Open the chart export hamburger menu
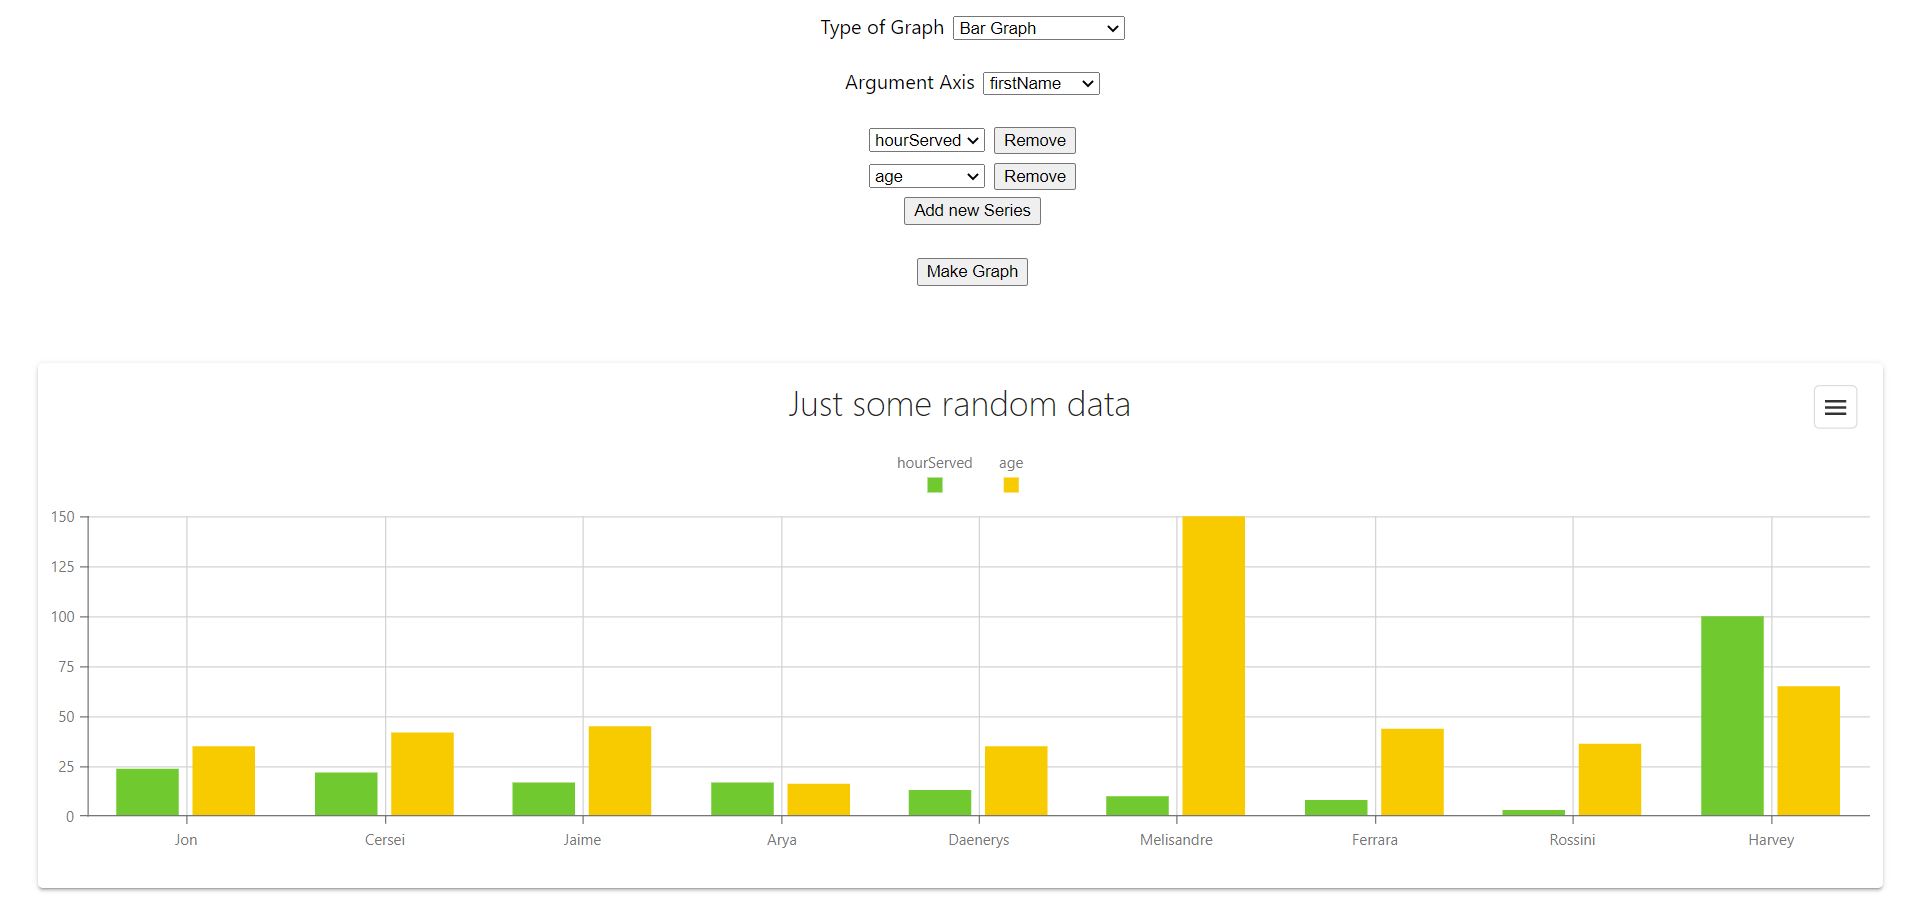 [1835, 407]
